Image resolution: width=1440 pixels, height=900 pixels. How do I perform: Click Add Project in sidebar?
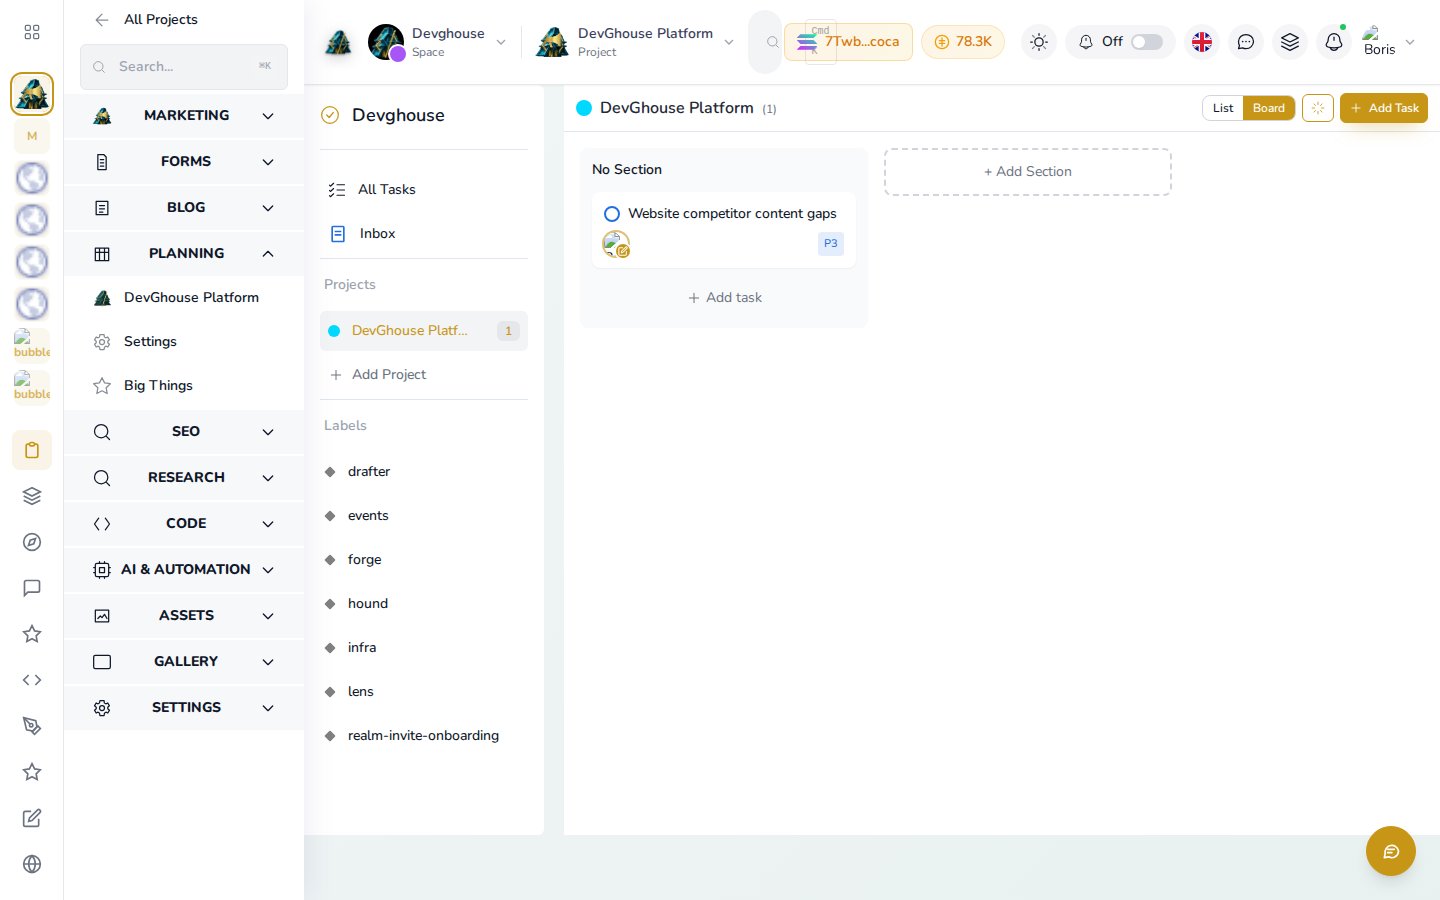424,375
